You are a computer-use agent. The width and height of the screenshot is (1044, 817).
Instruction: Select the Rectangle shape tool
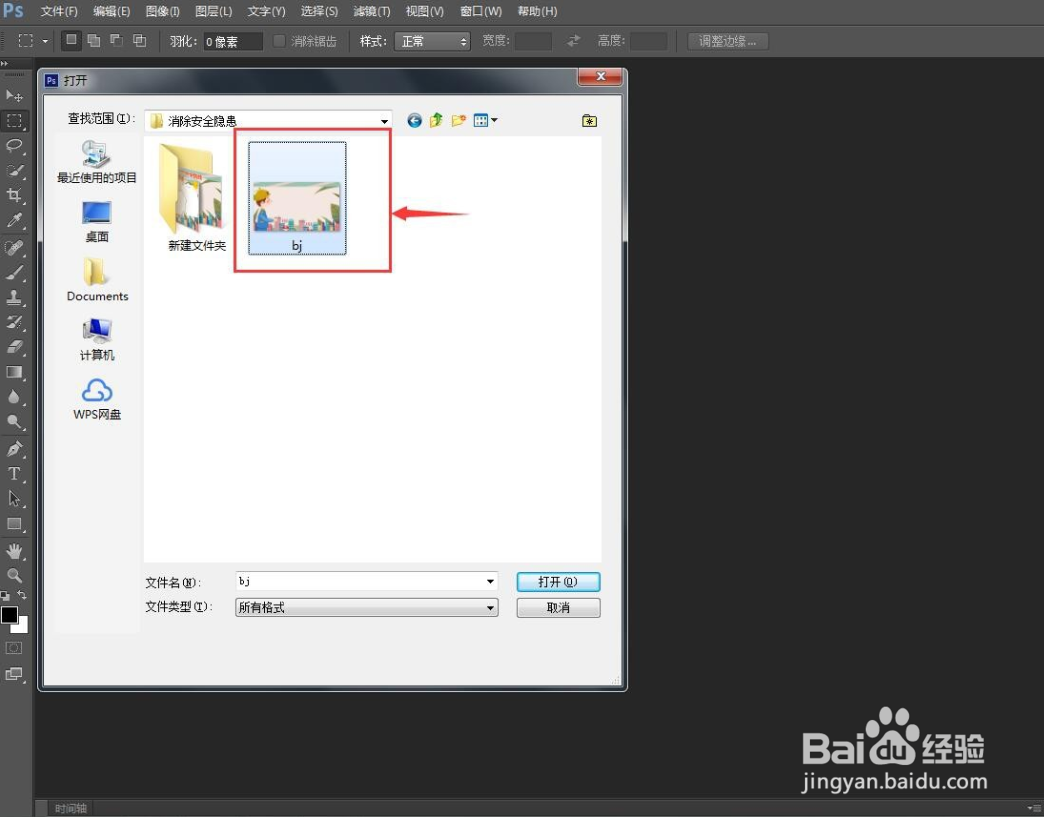click(14, 524)
